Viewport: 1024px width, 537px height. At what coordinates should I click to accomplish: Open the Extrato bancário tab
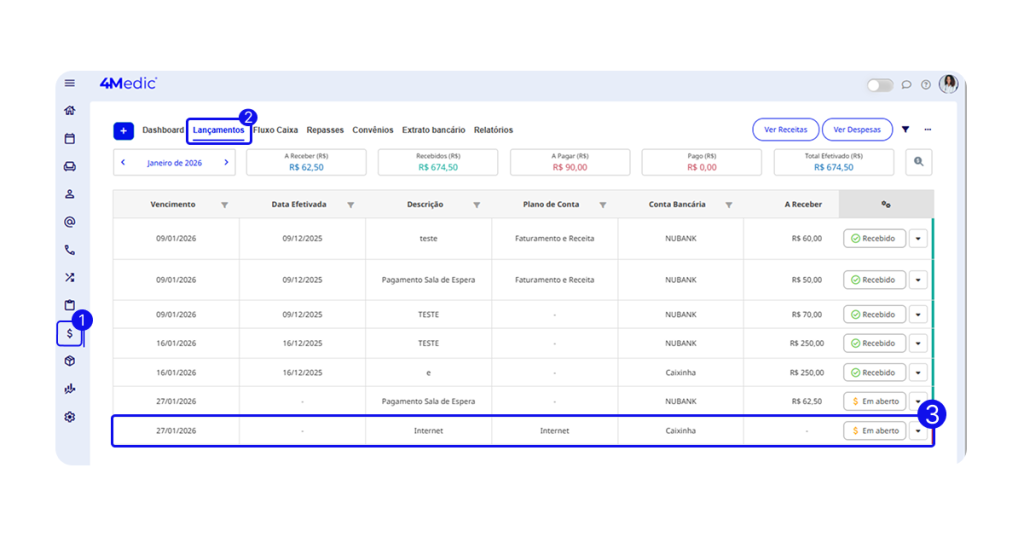[433, 130]
